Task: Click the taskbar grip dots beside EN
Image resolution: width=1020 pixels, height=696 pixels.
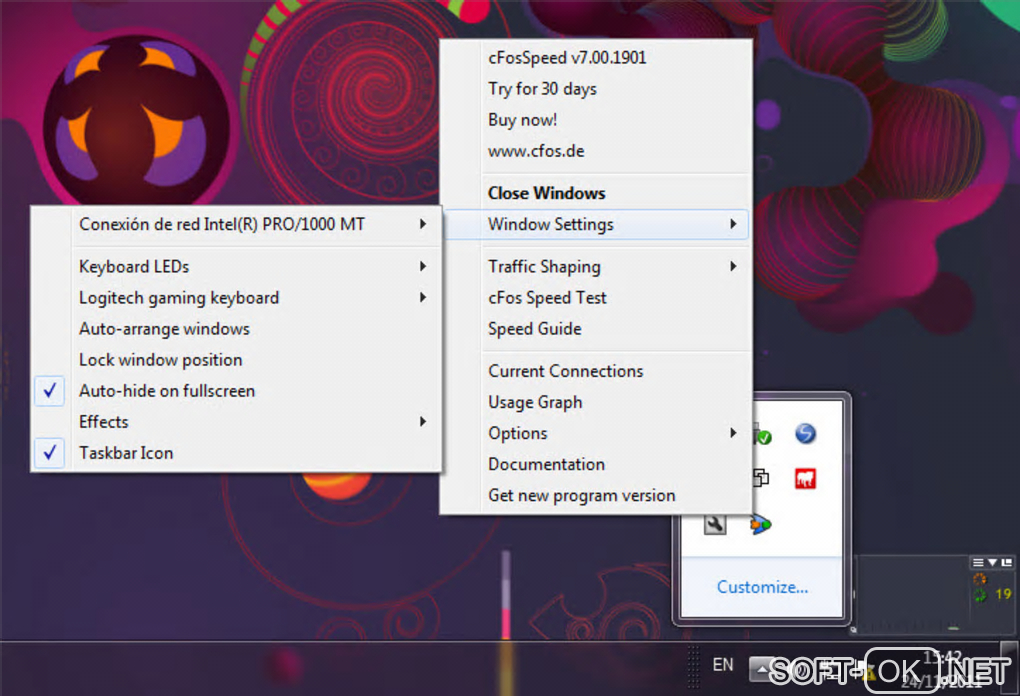Action: point(693,667)
